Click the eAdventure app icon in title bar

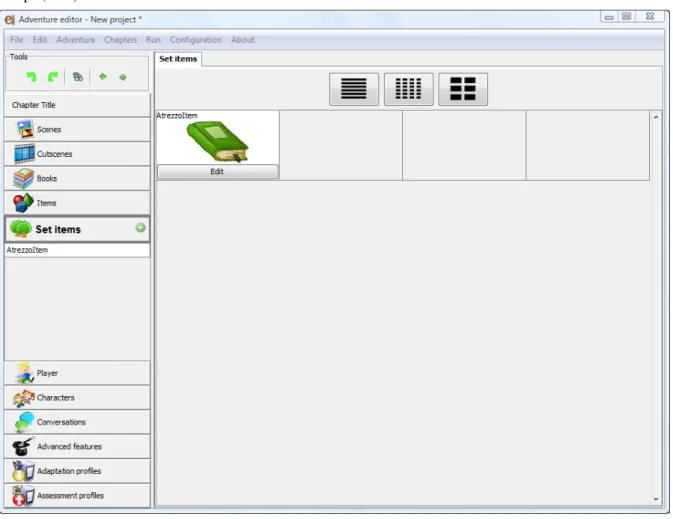9,20
